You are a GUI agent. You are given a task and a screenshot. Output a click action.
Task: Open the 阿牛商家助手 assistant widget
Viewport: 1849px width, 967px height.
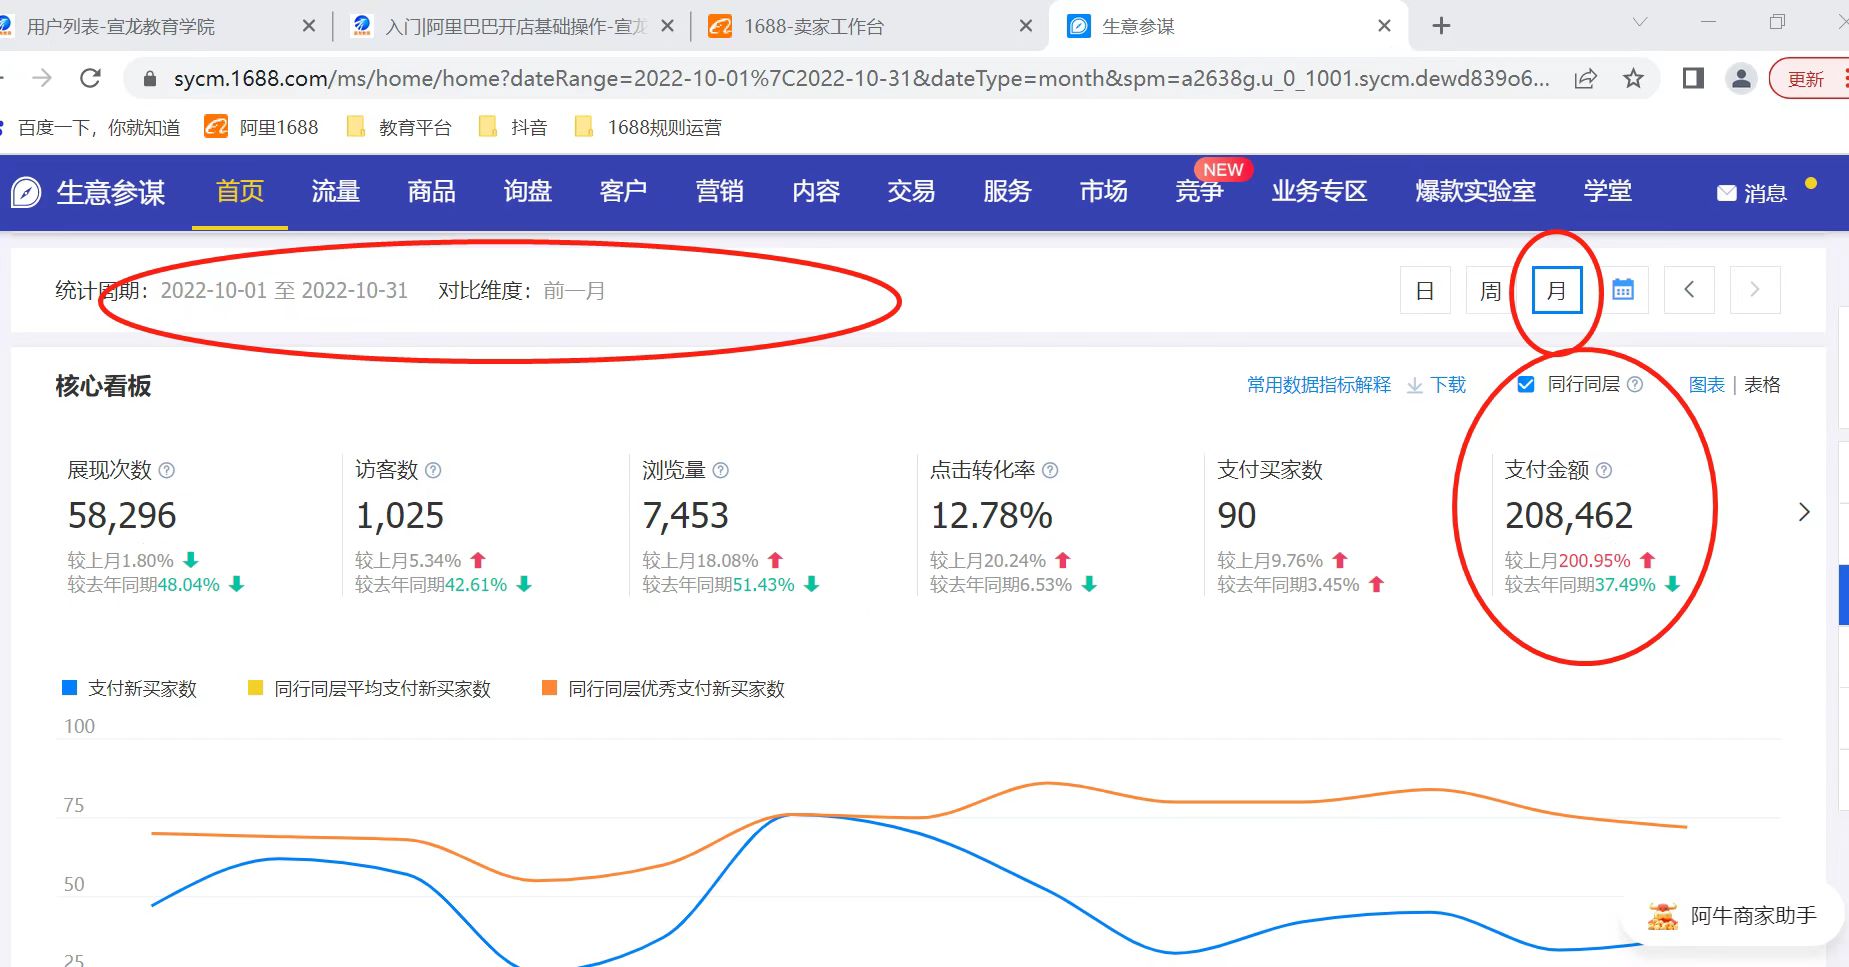pos(1732,915)
